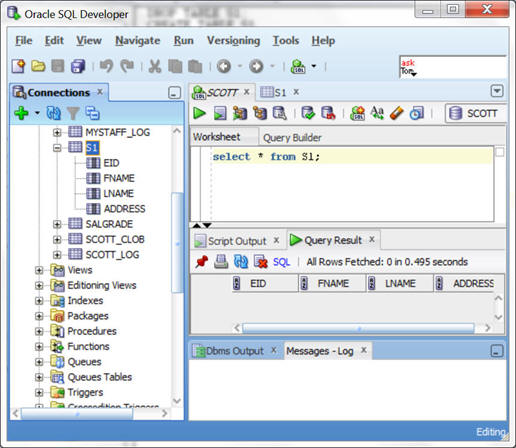This screenshot has height=448, width=516.
Task: Expand the Procedures folder
Action: (x=39, y=331)
